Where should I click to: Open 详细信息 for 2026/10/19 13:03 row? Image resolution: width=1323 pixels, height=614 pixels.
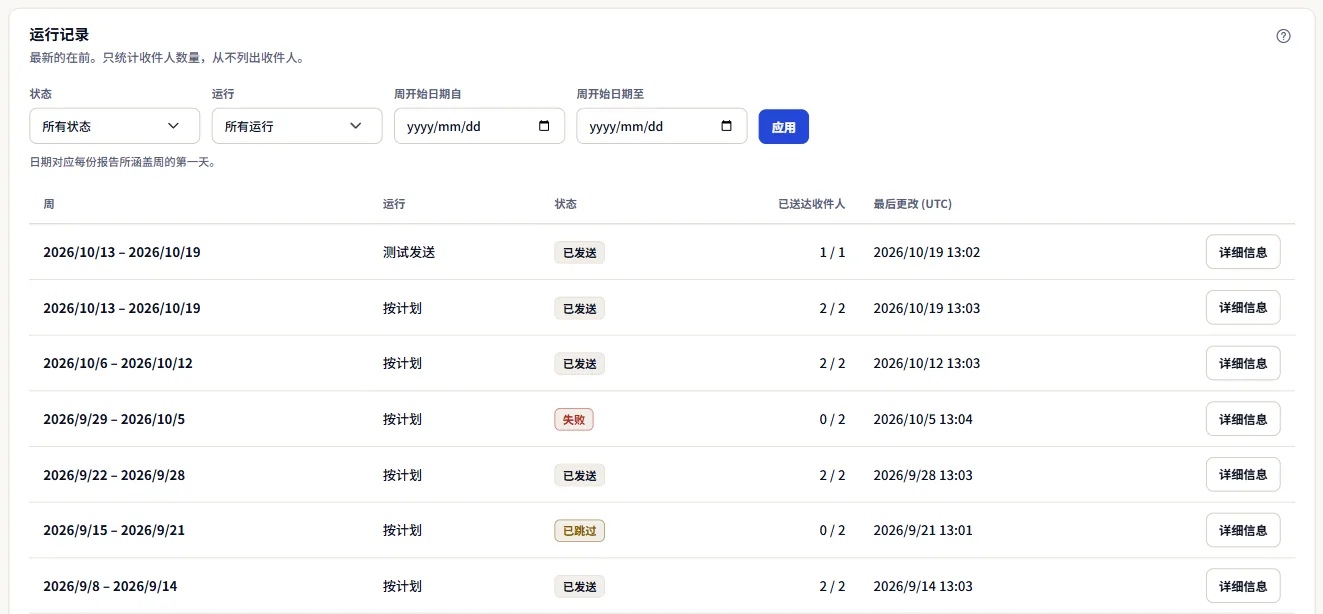click(x=1243, y=308)
